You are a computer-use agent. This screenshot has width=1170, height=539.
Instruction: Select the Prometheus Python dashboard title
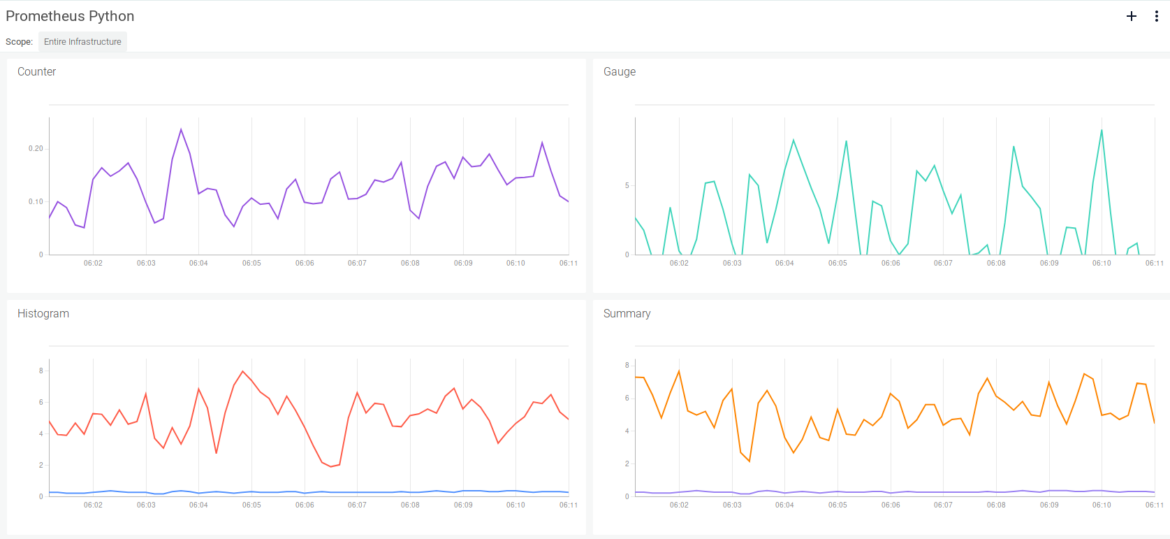pos(70,16)
